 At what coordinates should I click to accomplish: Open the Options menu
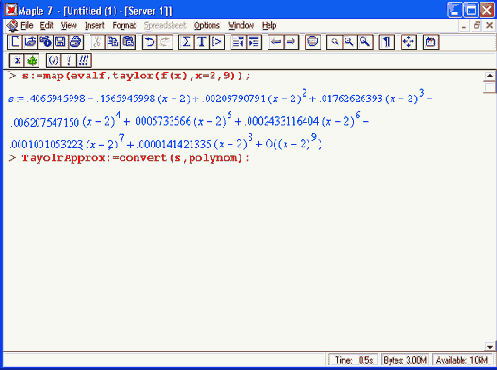(x=207, y=26)
